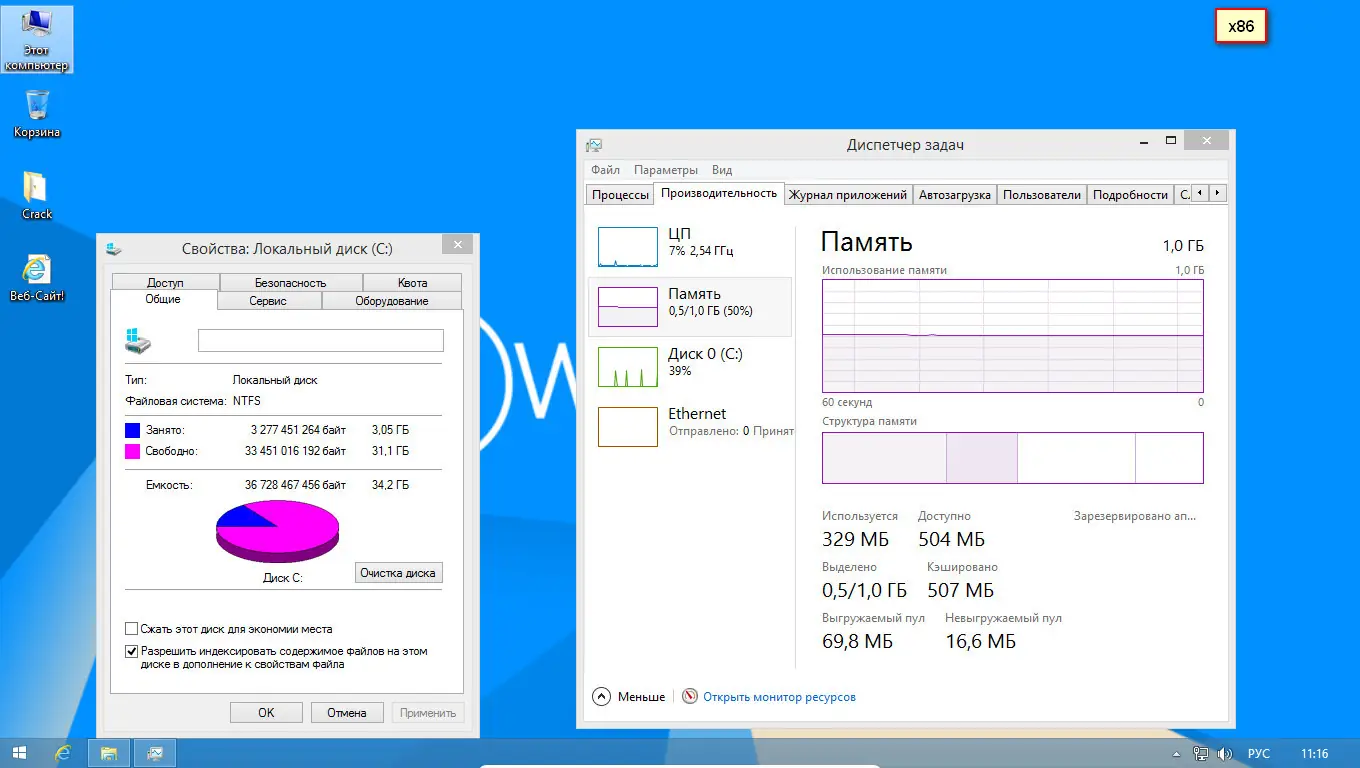Click the magenta Свободно color swatch
The width and height of the screenshot is (1360, 768).
(133, 451)
